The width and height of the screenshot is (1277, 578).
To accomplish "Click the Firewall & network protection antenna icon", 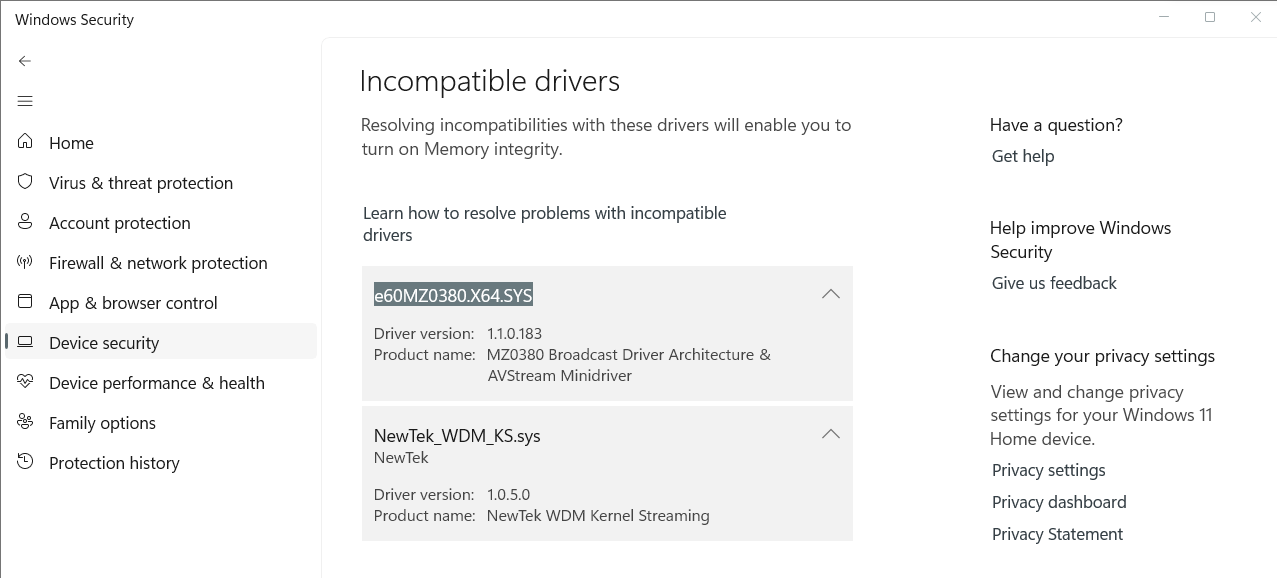I will [x=25, y=262].
